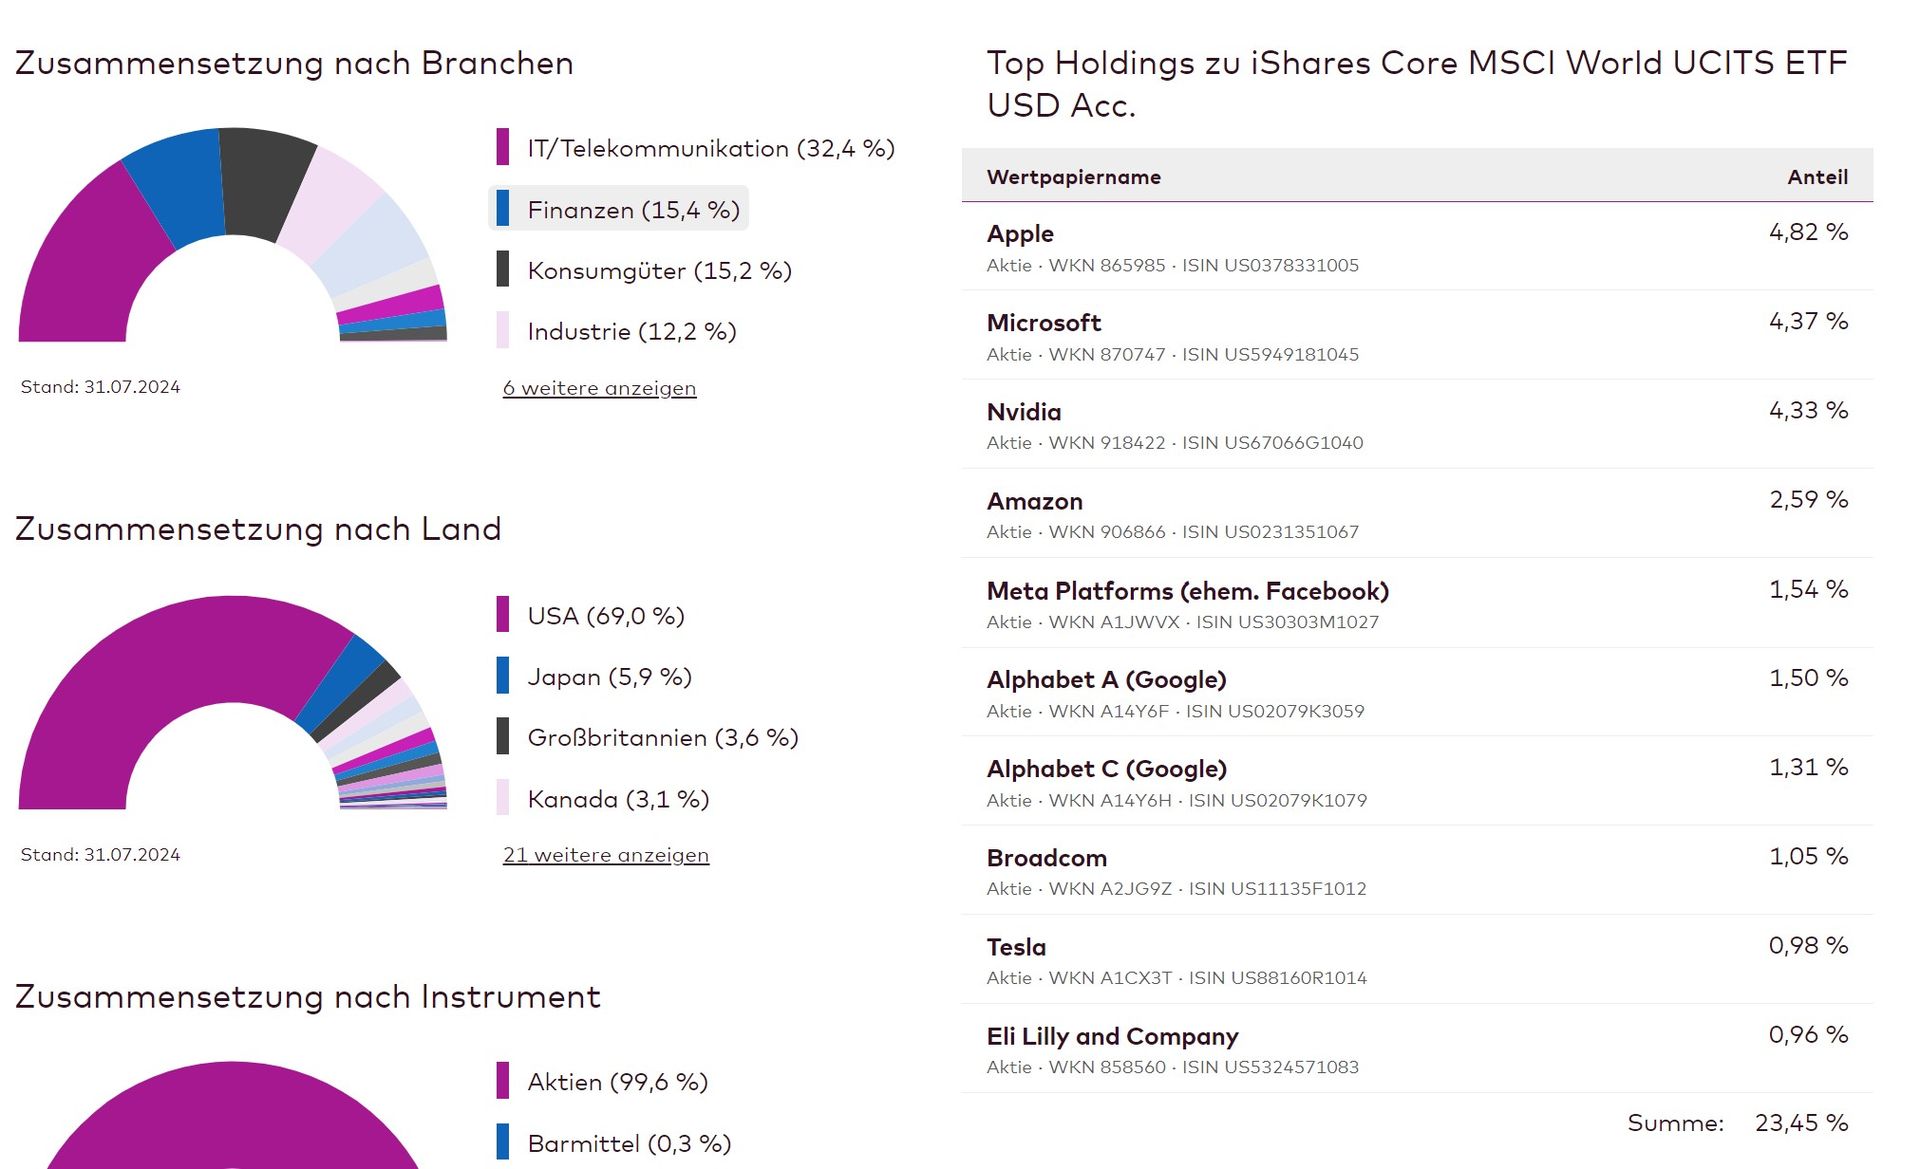Open the Apple holding entry
1920x1169 pixels.
coord(1020,234)
